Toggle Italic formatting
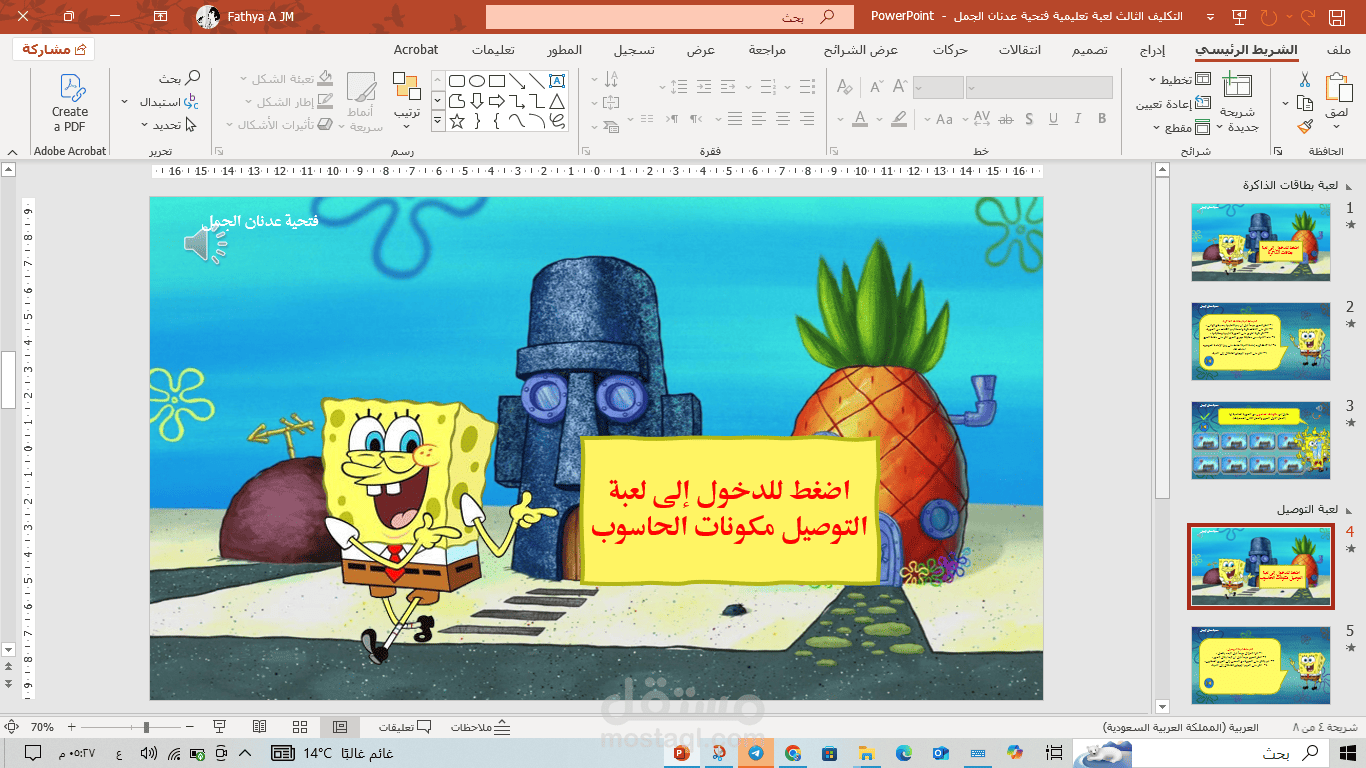 (x=1078, y=119)
